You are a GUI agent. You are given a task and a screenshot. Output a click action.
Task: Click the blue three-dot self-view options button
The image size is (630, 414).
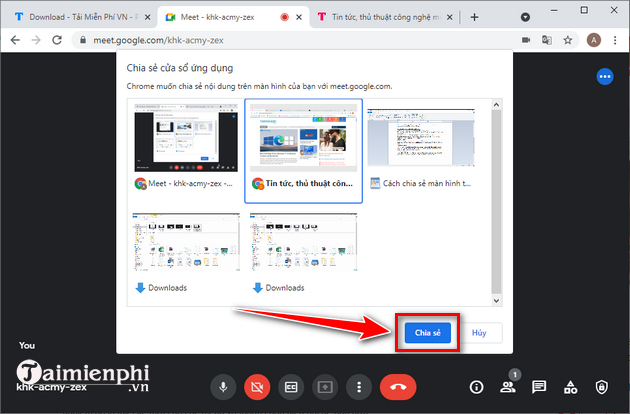pyautogui.click(x=605, y=76)
